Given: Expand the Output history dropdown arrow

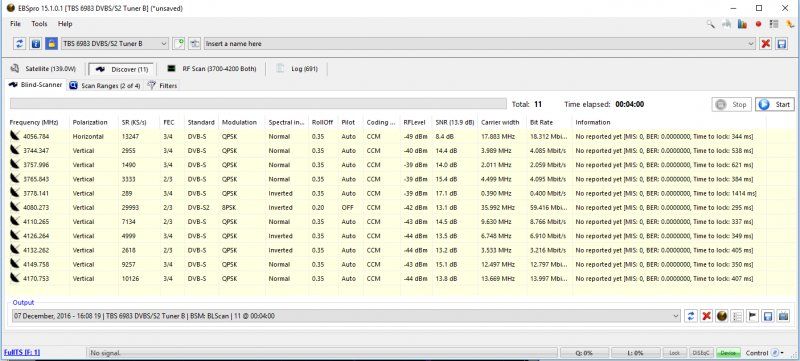Looking at the screenshot, I should pos(677,316).
